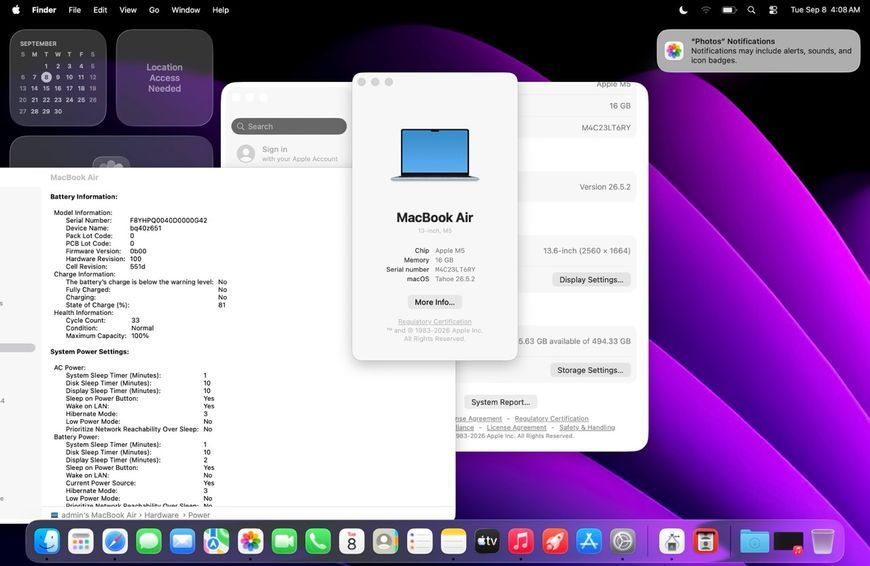
Task: Open Music from the Dock
Action: [x=521, y=542]
